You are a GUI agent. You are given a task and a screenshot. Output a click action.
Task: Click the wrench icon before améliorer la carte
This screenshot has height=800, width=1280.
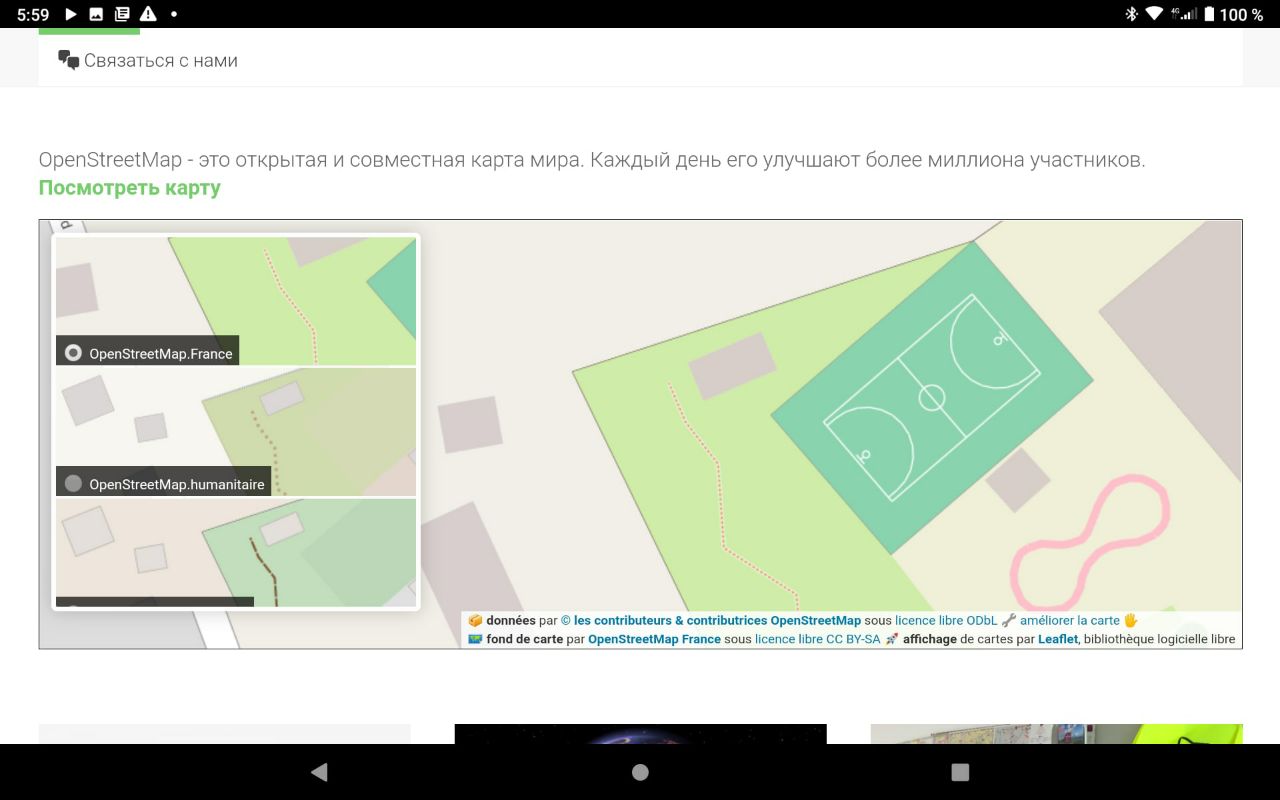(x=1008, y=620)
